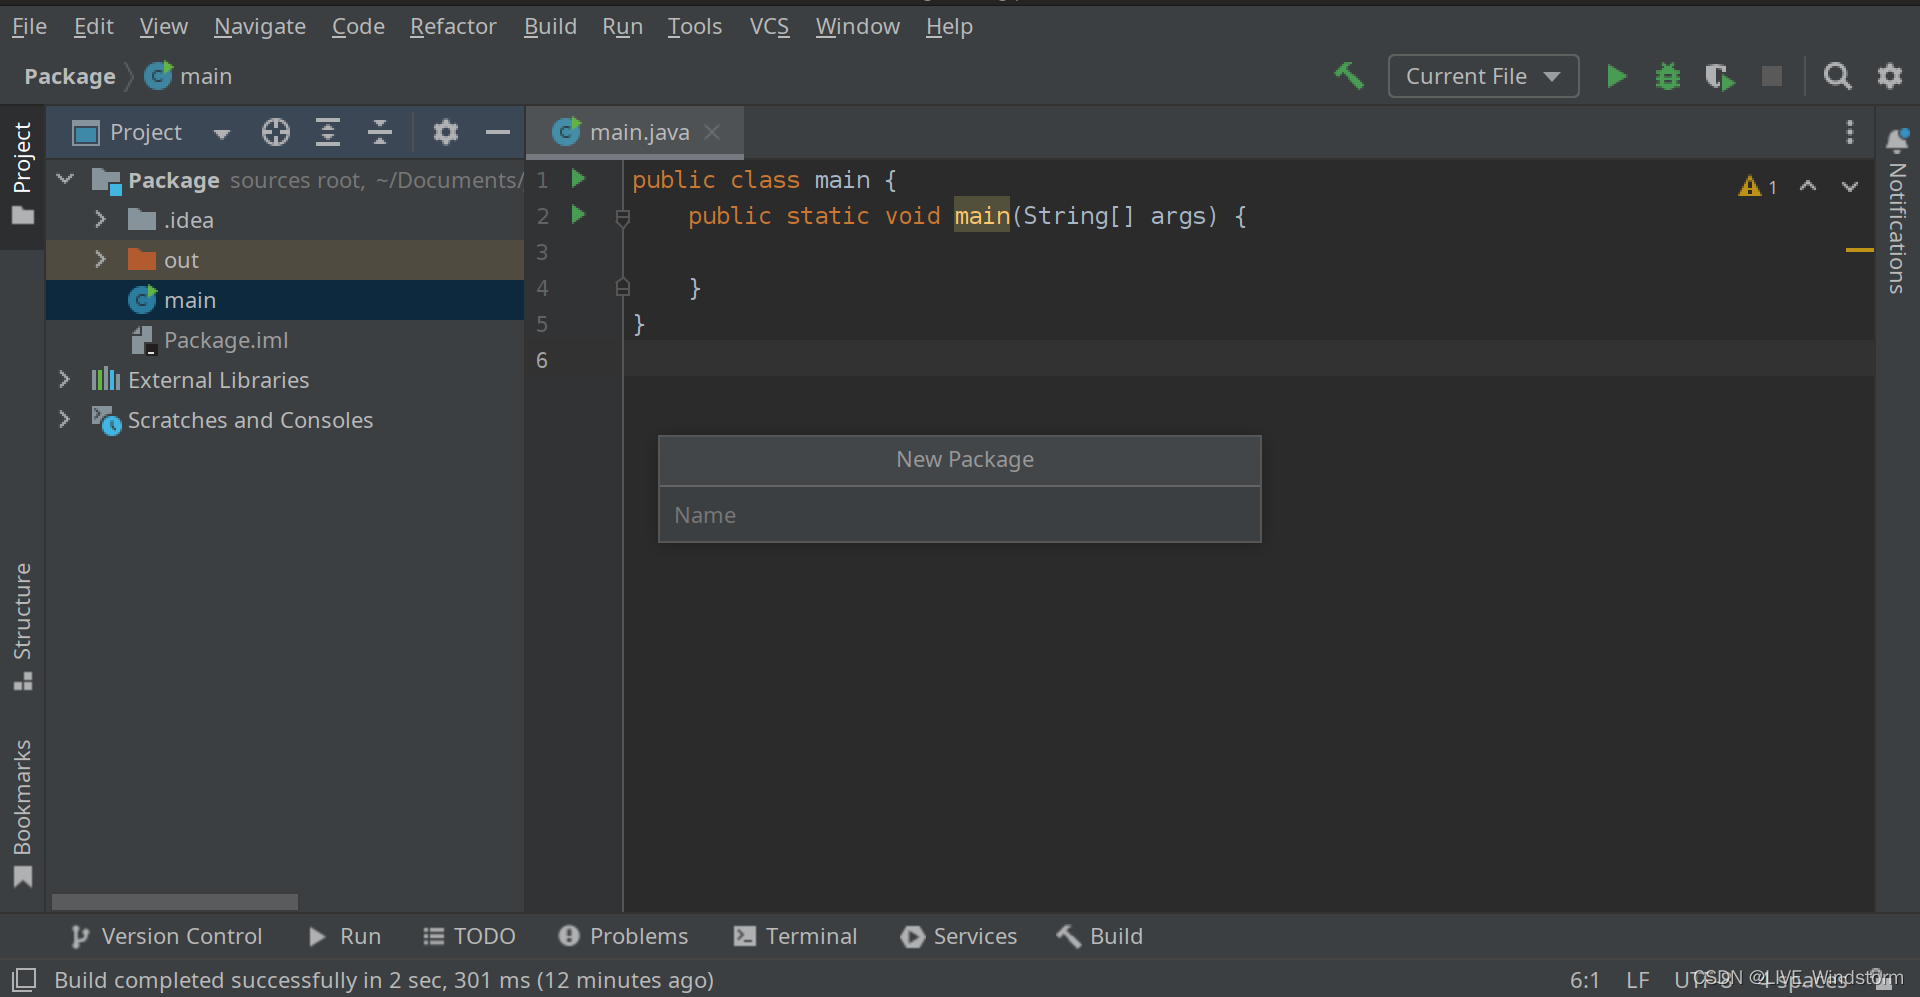
Task: Click main breadcrumb in navigation bar
Action: point(189,76)
